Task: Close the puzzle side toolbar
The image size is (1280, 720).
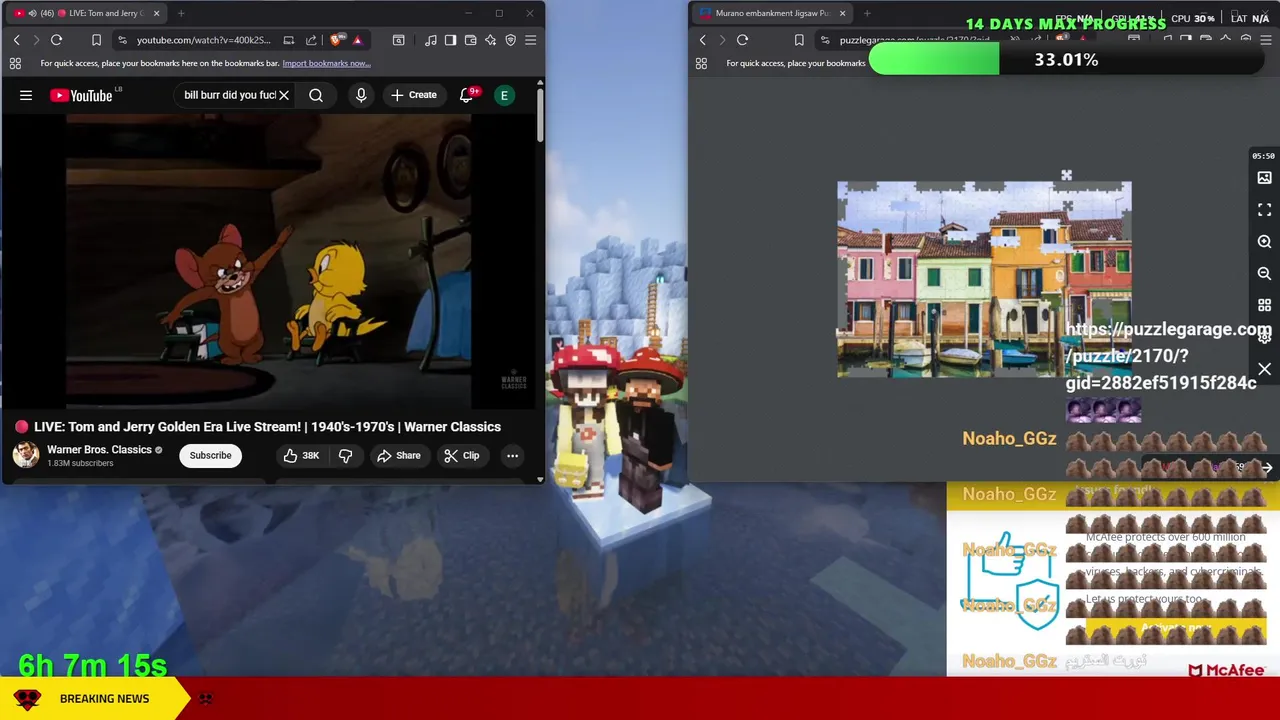Action: 1264,369
